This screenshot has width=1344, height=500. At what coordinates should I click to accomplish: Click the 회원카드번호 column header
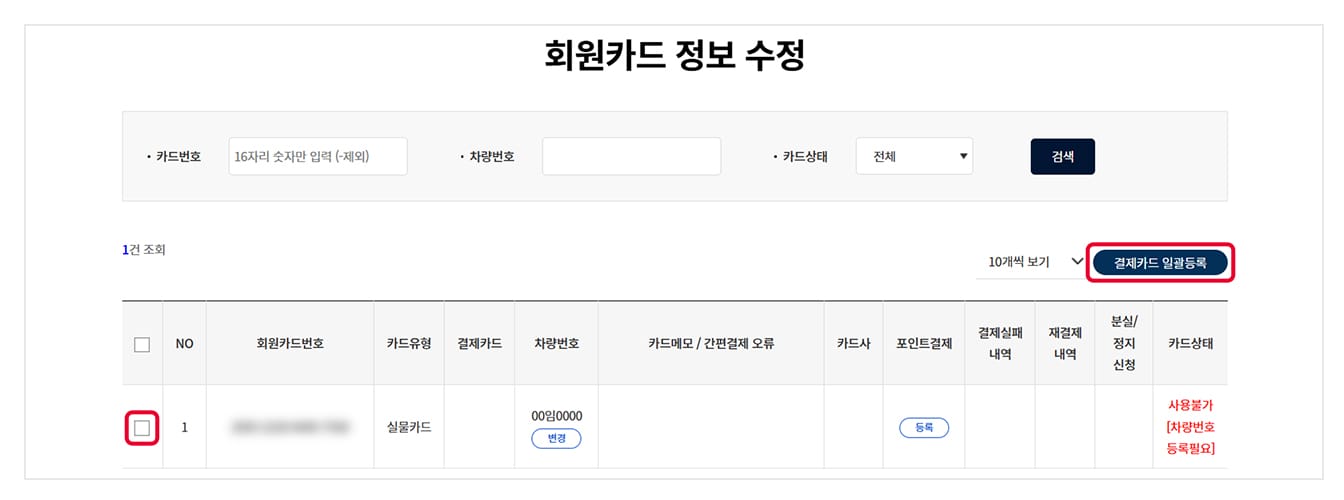(290, 344)
